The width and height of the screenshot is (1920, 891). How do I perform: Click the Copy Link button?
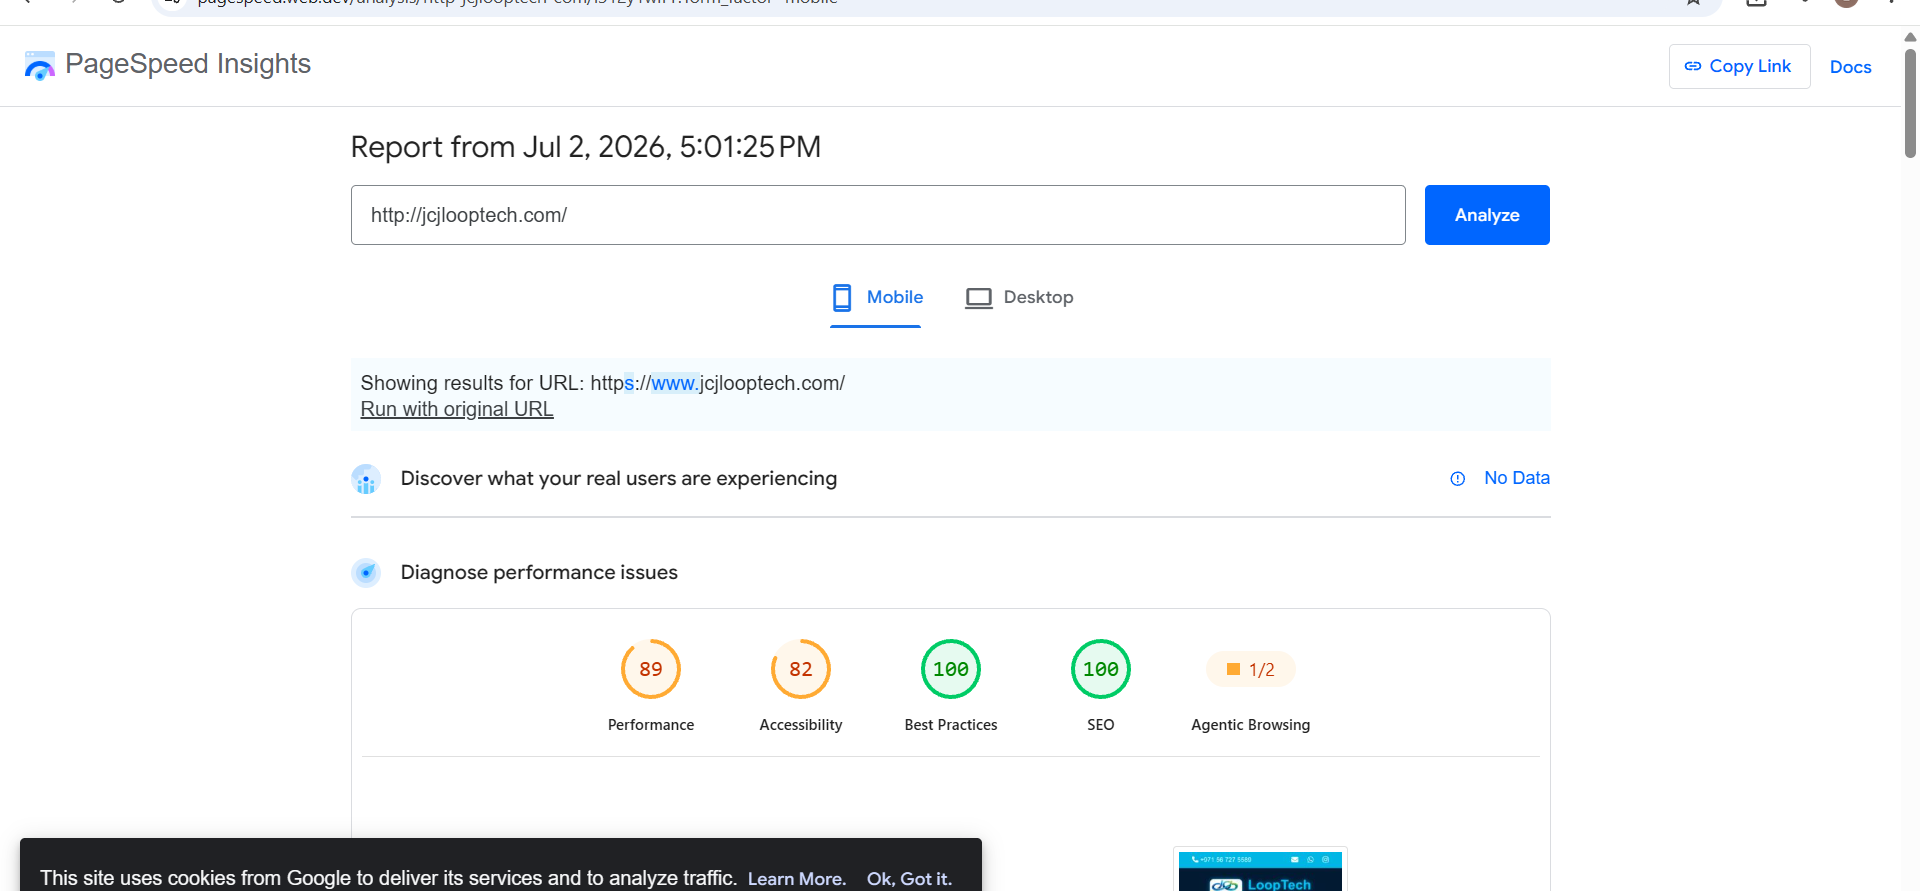(x=1739, y=66)
